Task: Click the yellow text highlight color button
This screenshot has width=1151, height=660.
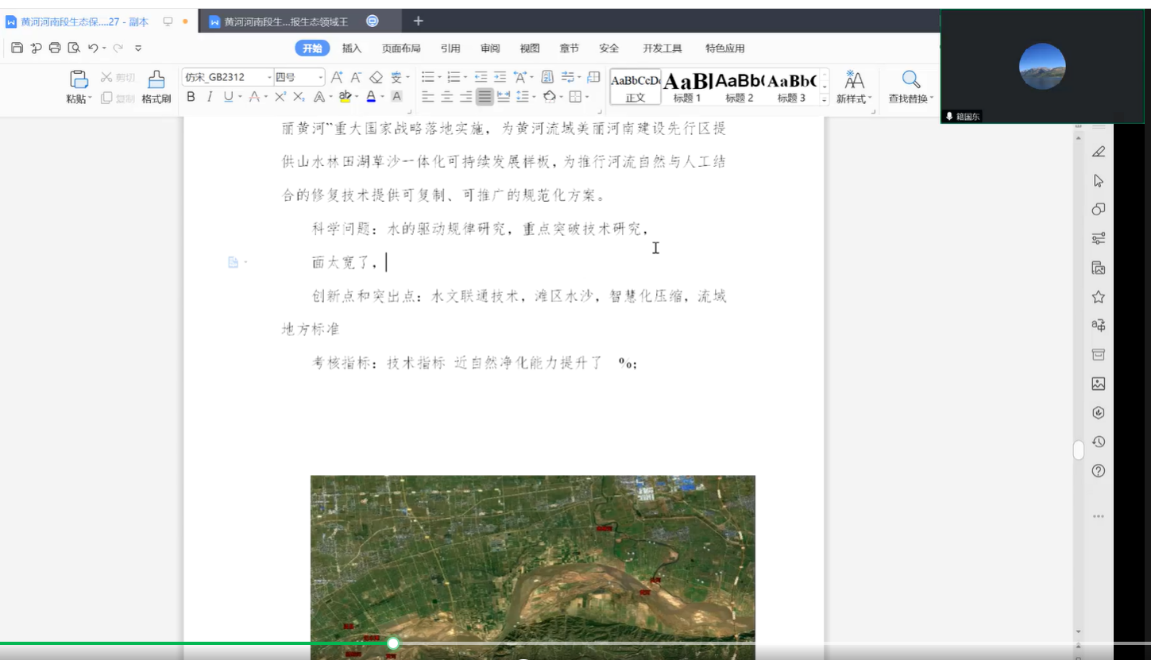Action: click(x=345, y=97)
